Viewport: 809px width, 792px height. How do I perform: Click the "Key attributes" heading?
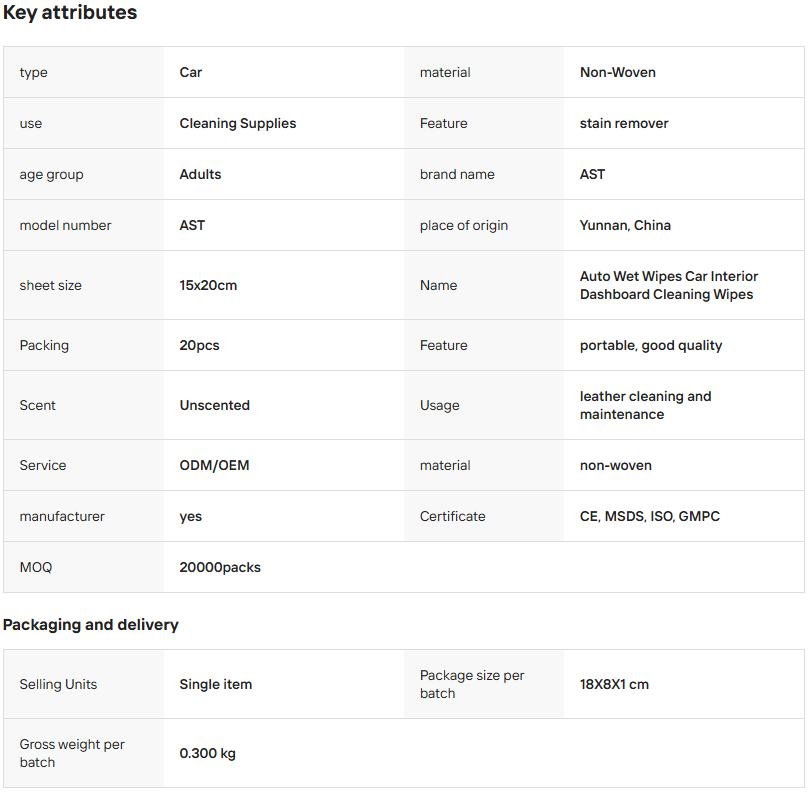[x=70, y=13]
